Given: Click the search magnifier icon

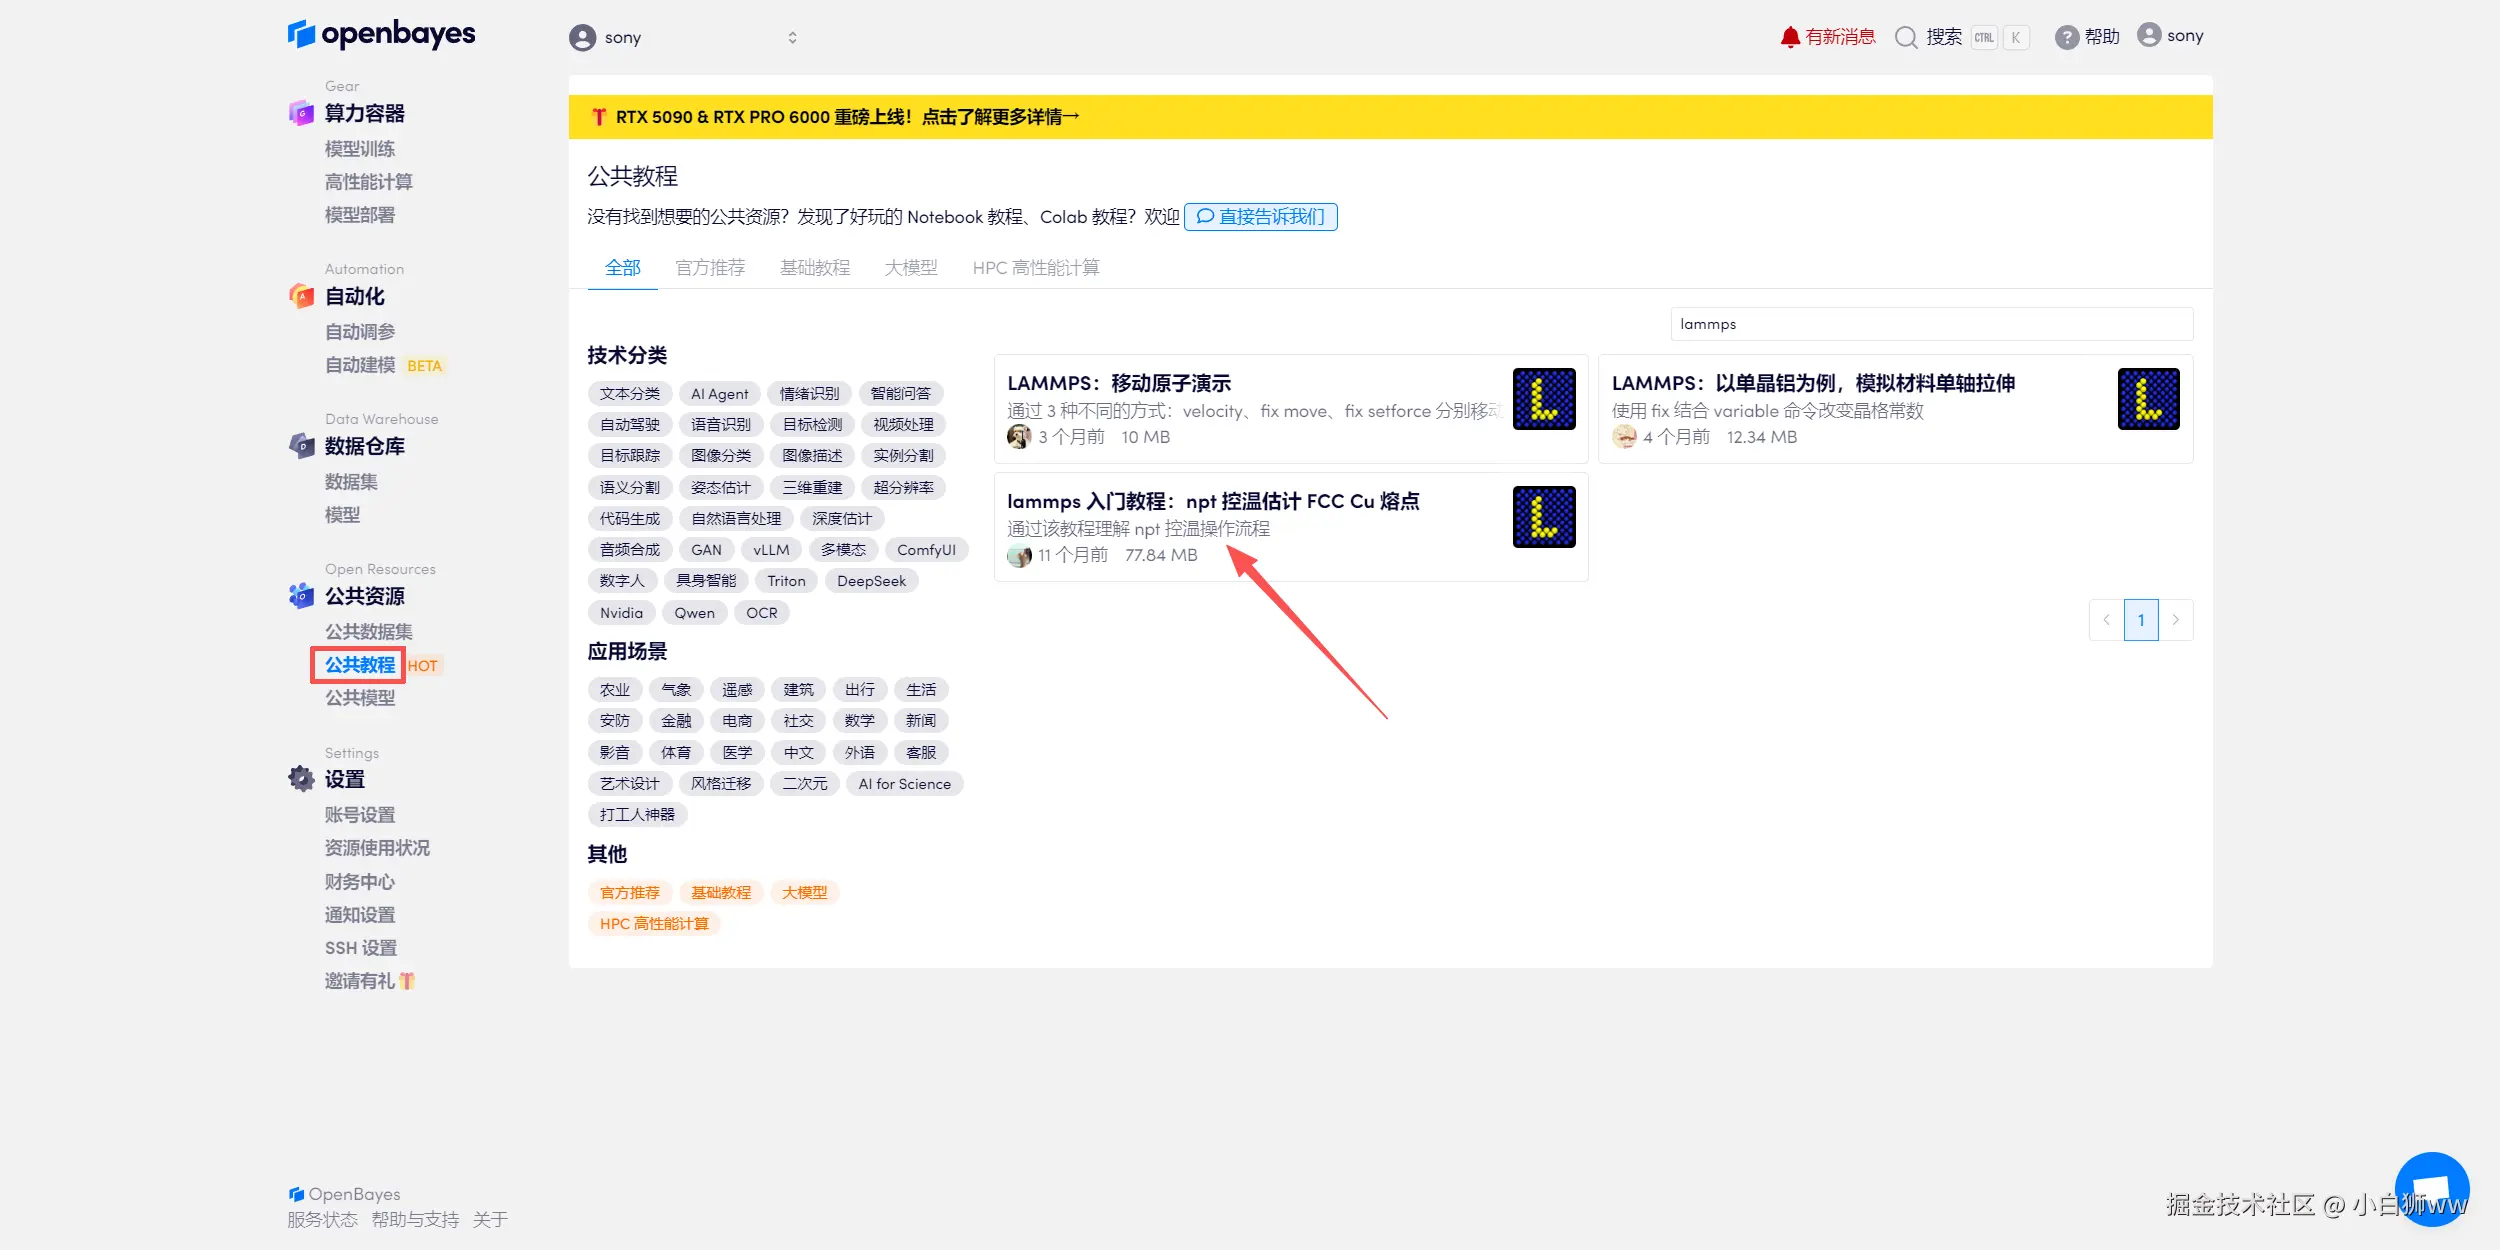Looking at the screenshot, I should point(1906,37).
